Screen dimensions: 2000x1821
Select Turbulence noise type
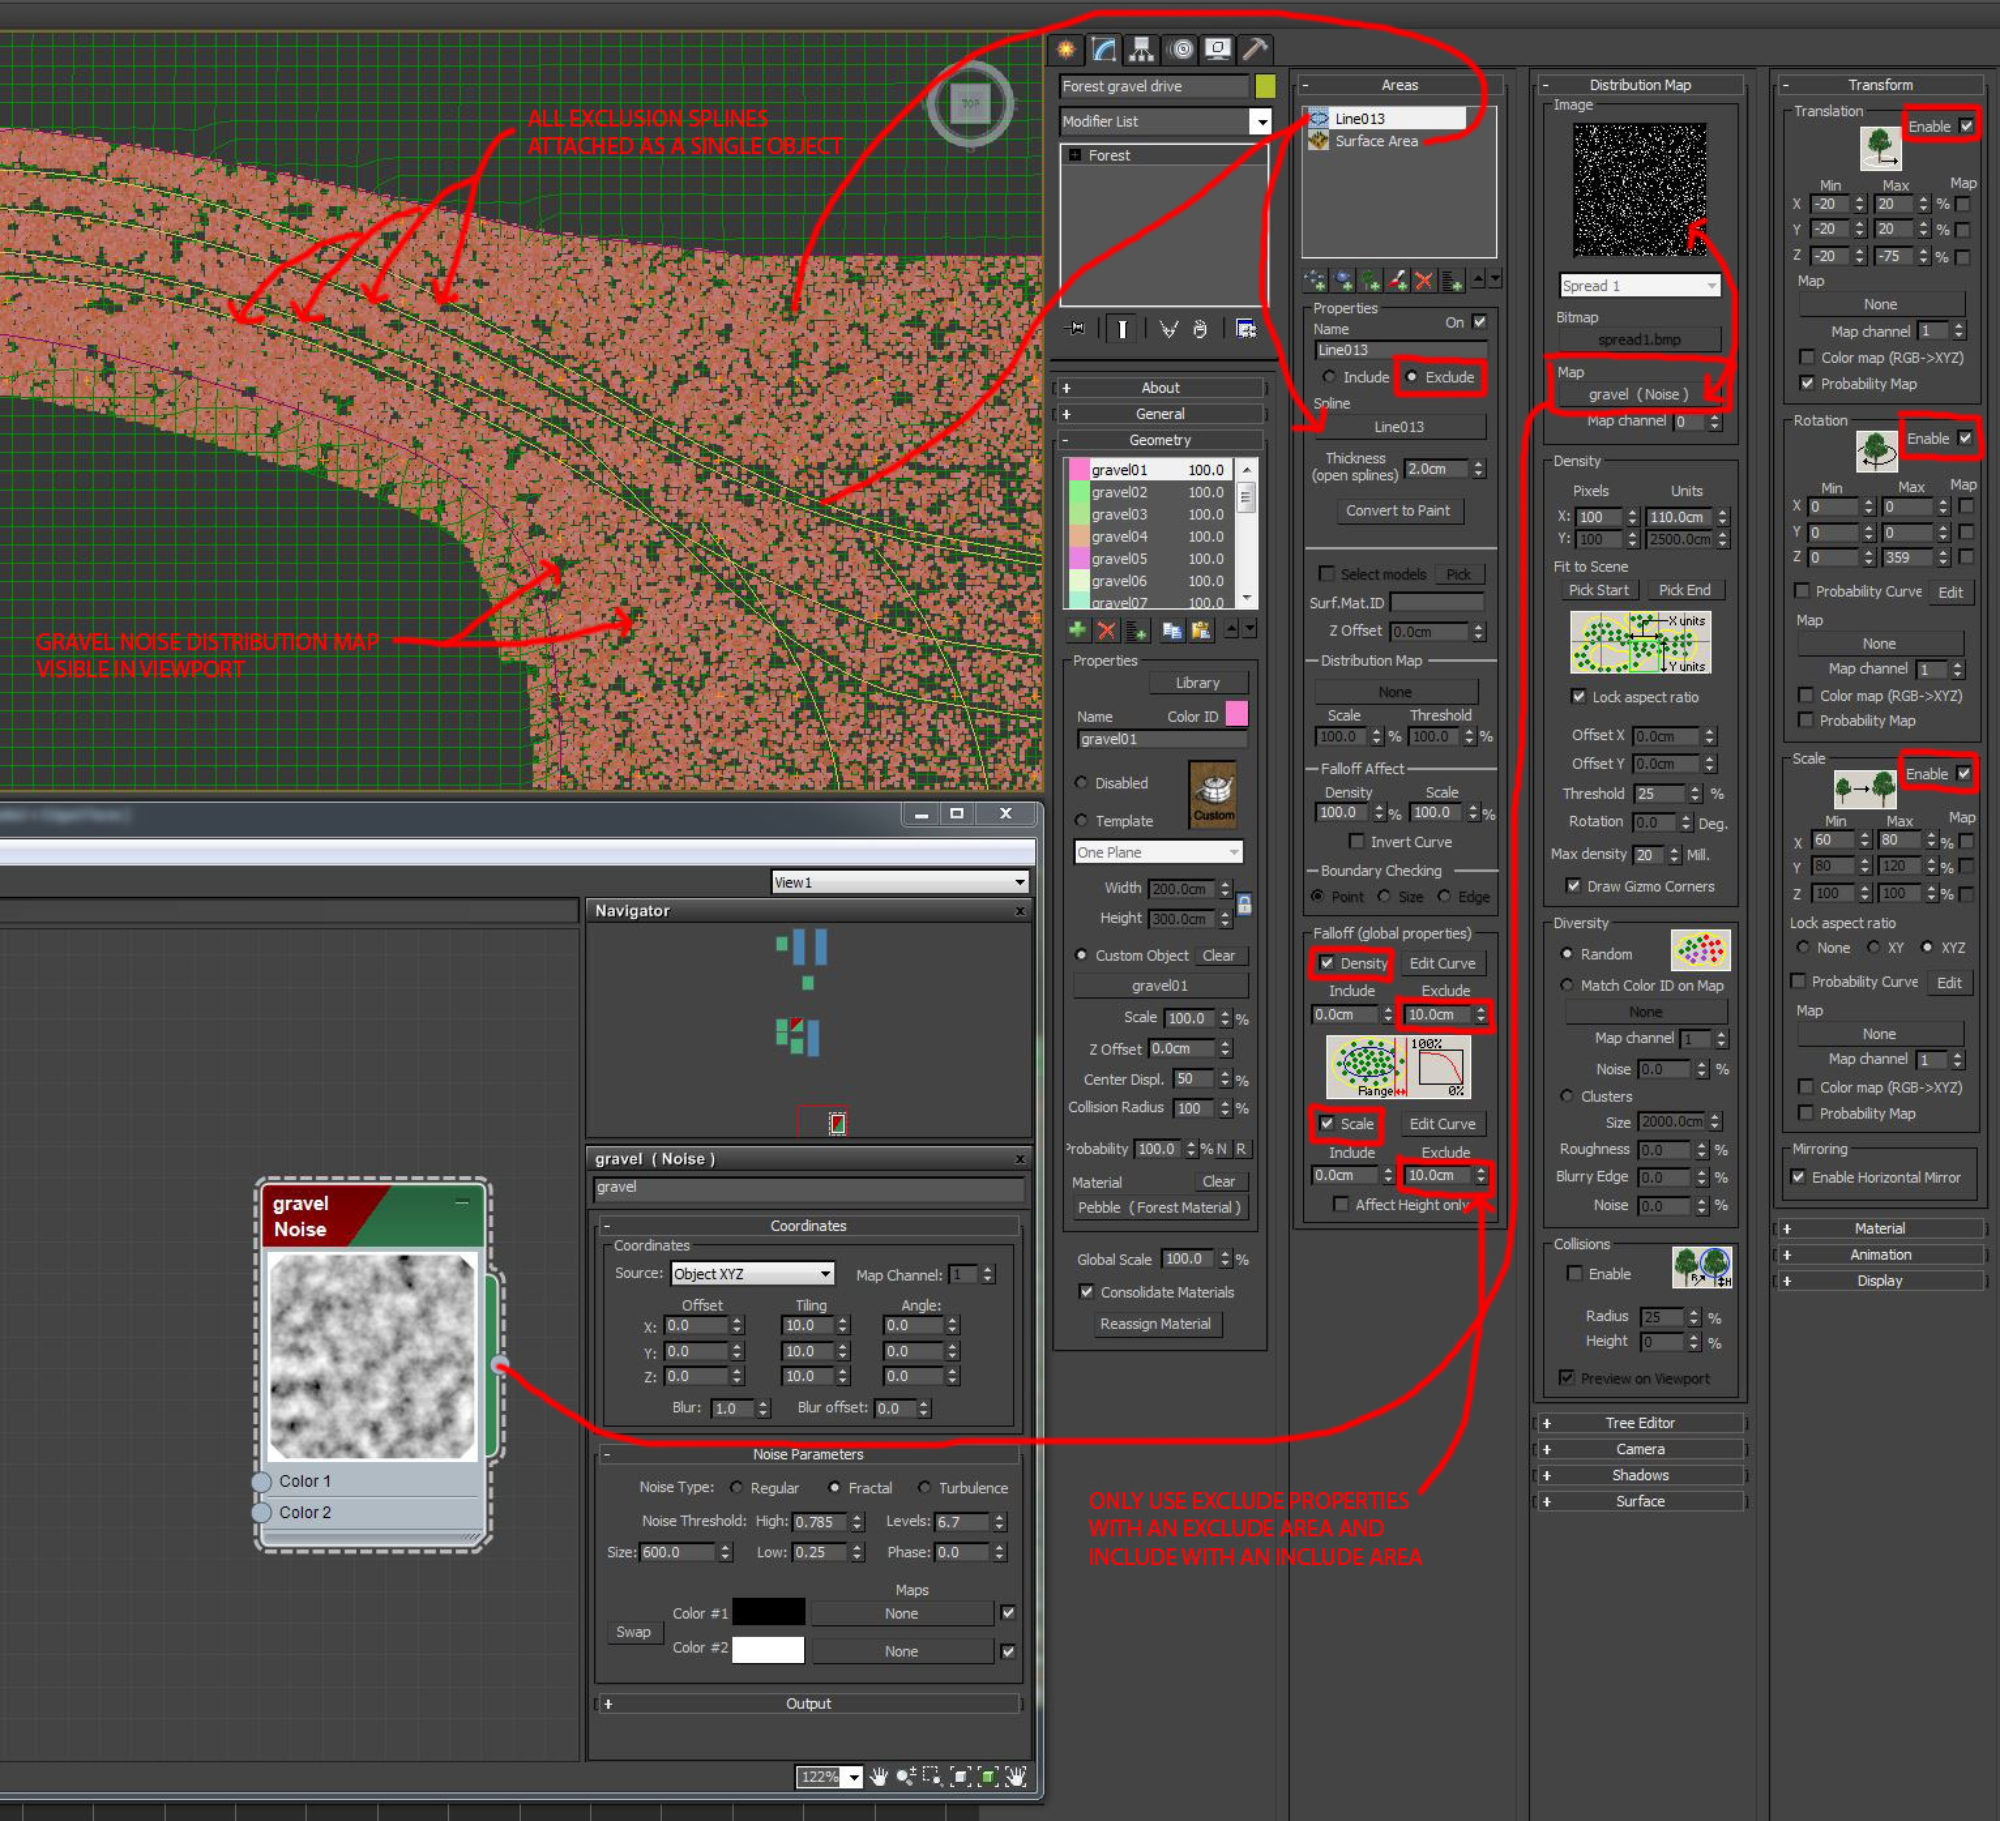click(x=924, y=1488)
